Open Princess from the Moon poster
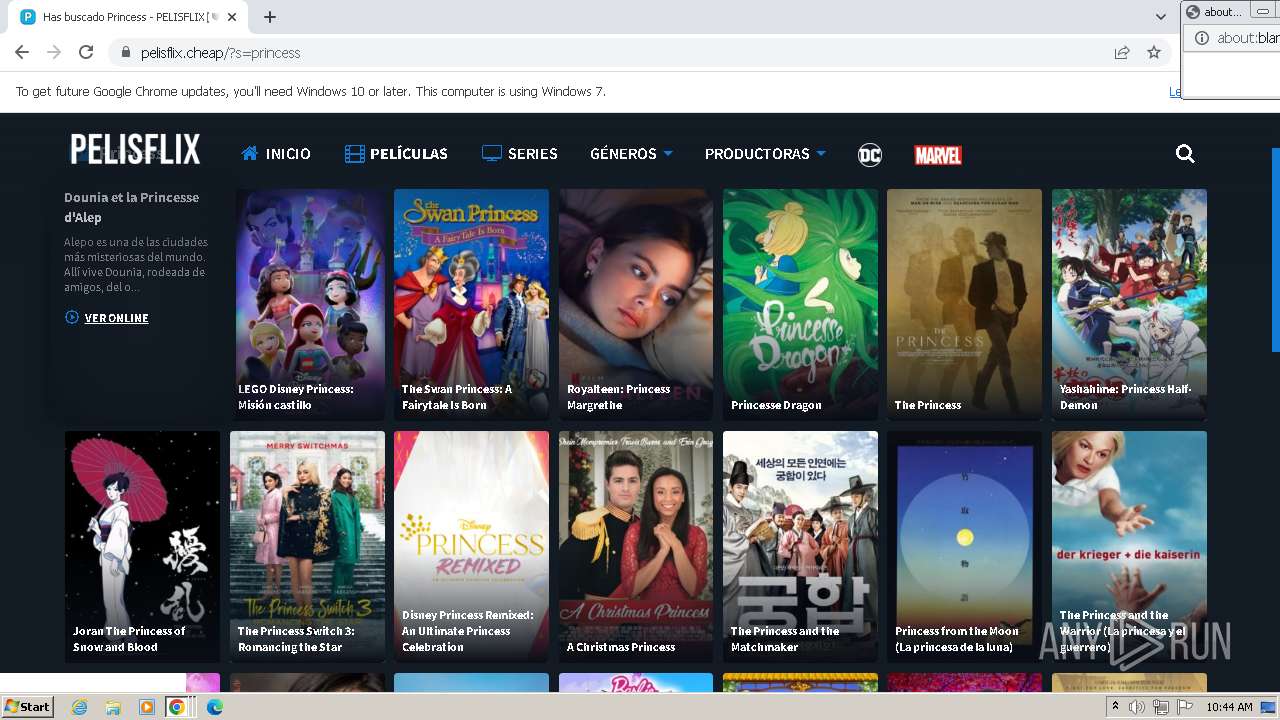 [x=964, y=546]
